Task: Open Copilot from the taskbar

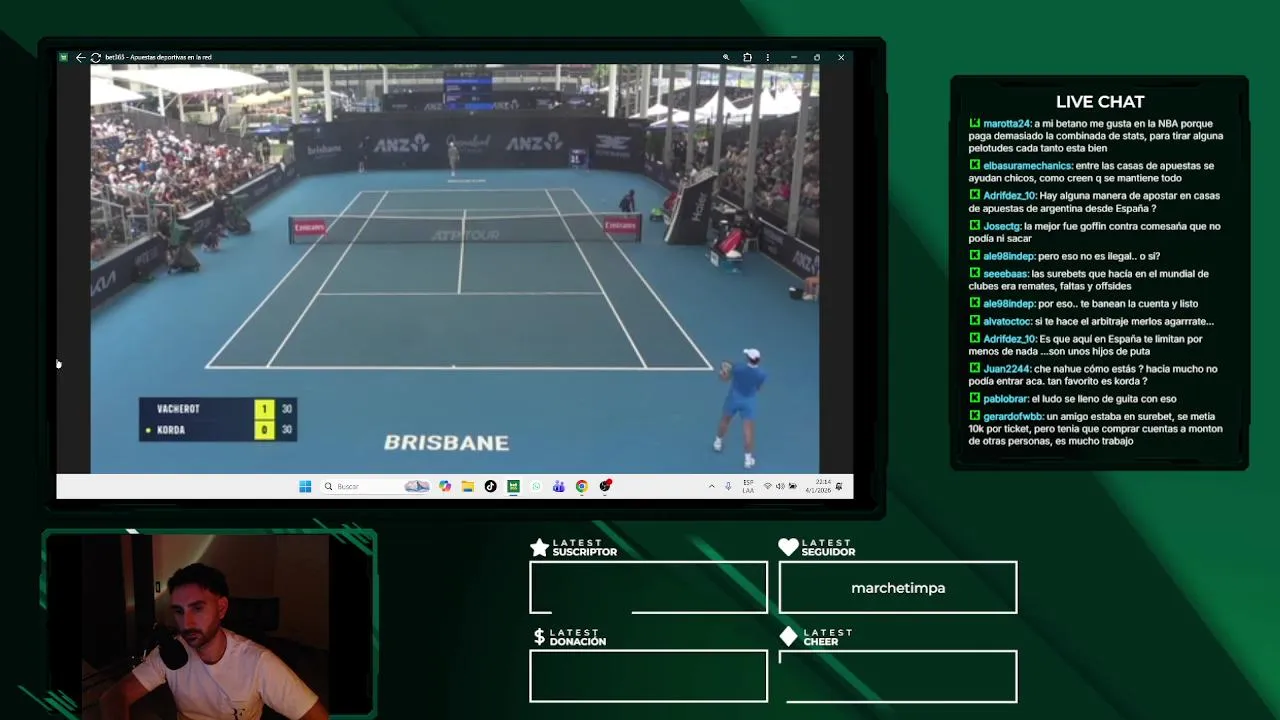Action: click(x=445, y=486)
